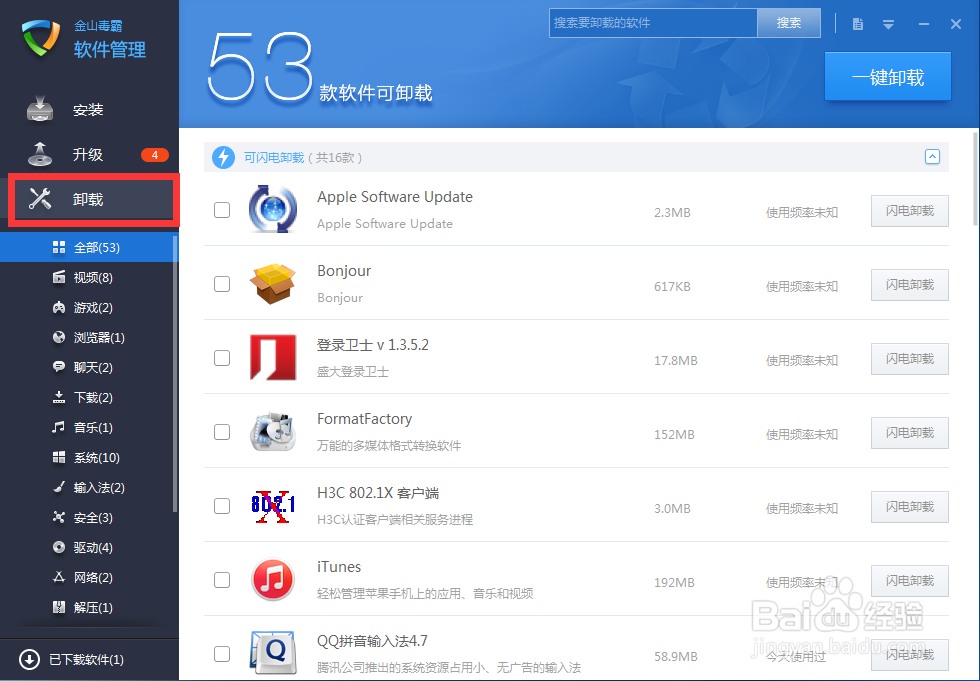Viewport: 980px width, 681px height.
Task: Click the 卸载 wrench icon in sidebar
Action: point(40,199)
